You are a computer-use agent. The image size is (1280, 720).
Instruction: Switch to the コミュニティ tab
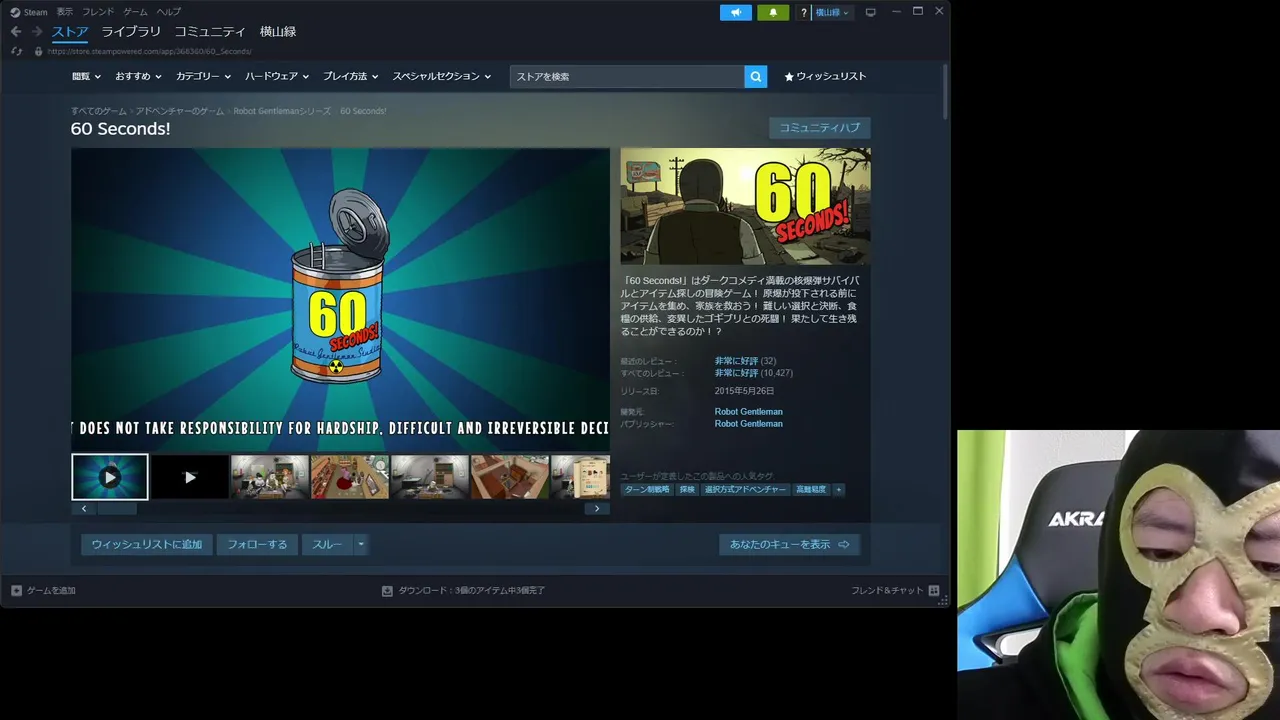pyautogui.click(x=211, y=32)
